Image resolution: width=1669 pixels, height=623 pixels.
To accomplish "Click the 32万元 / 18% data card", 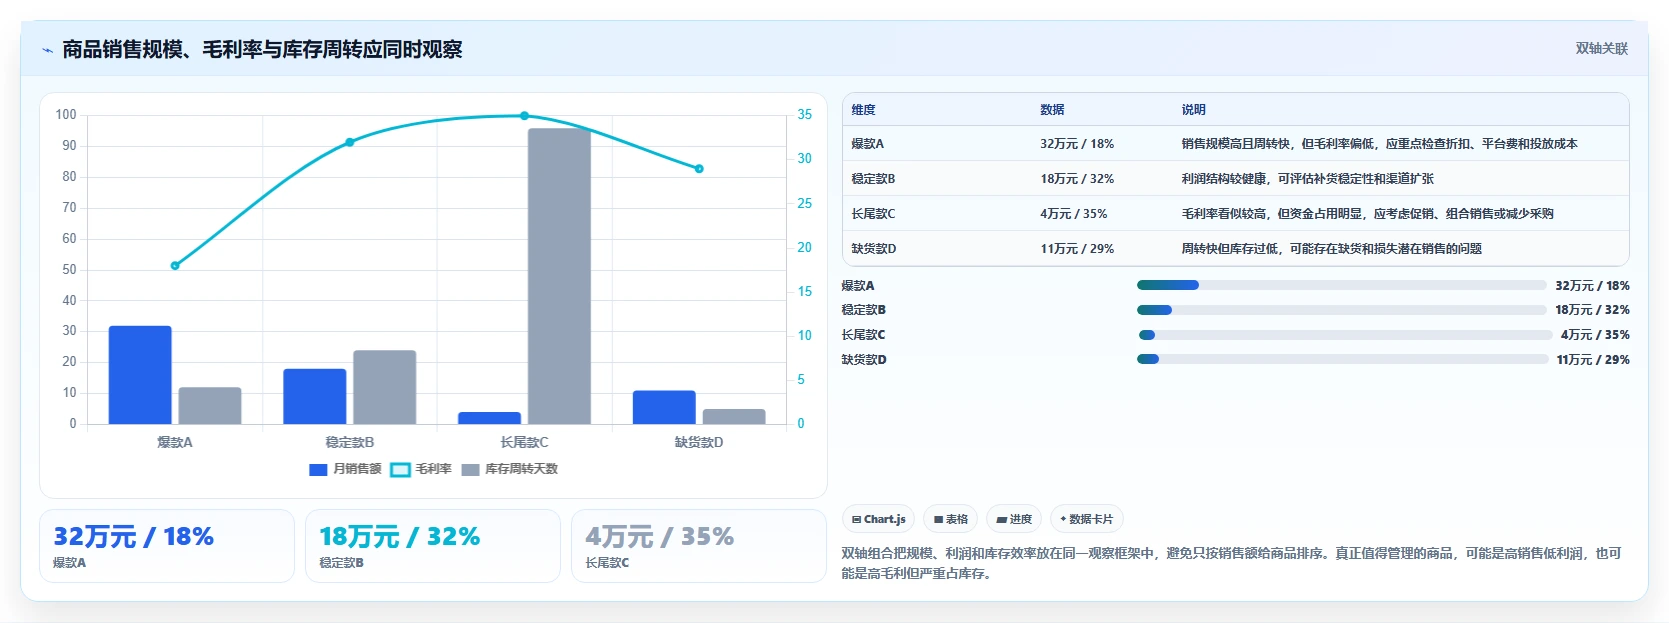I will pos(167,546).
